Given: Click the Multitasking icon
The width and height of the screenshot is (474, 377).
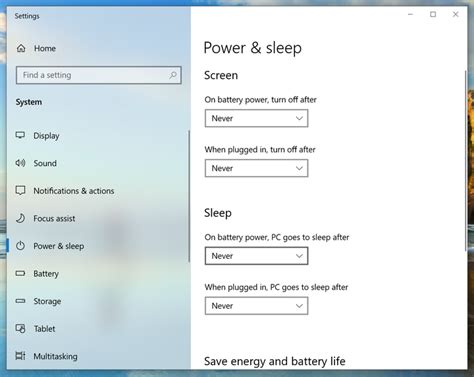Looking at the screenshot, I should 20,356.
